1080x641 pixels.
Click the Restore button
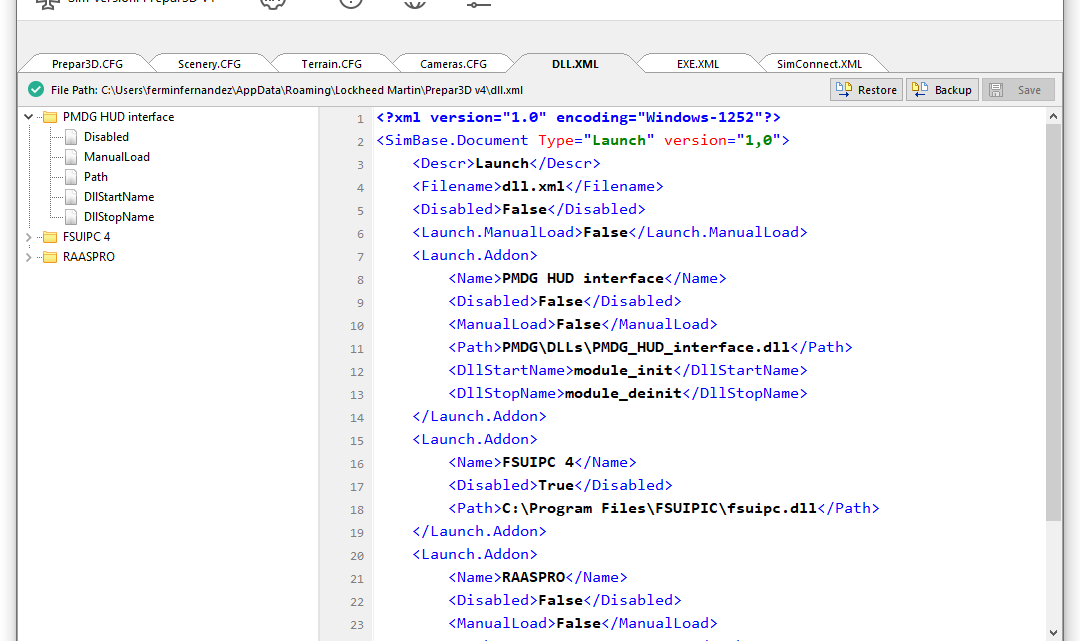pyautogui.click(x=866, y=90)
